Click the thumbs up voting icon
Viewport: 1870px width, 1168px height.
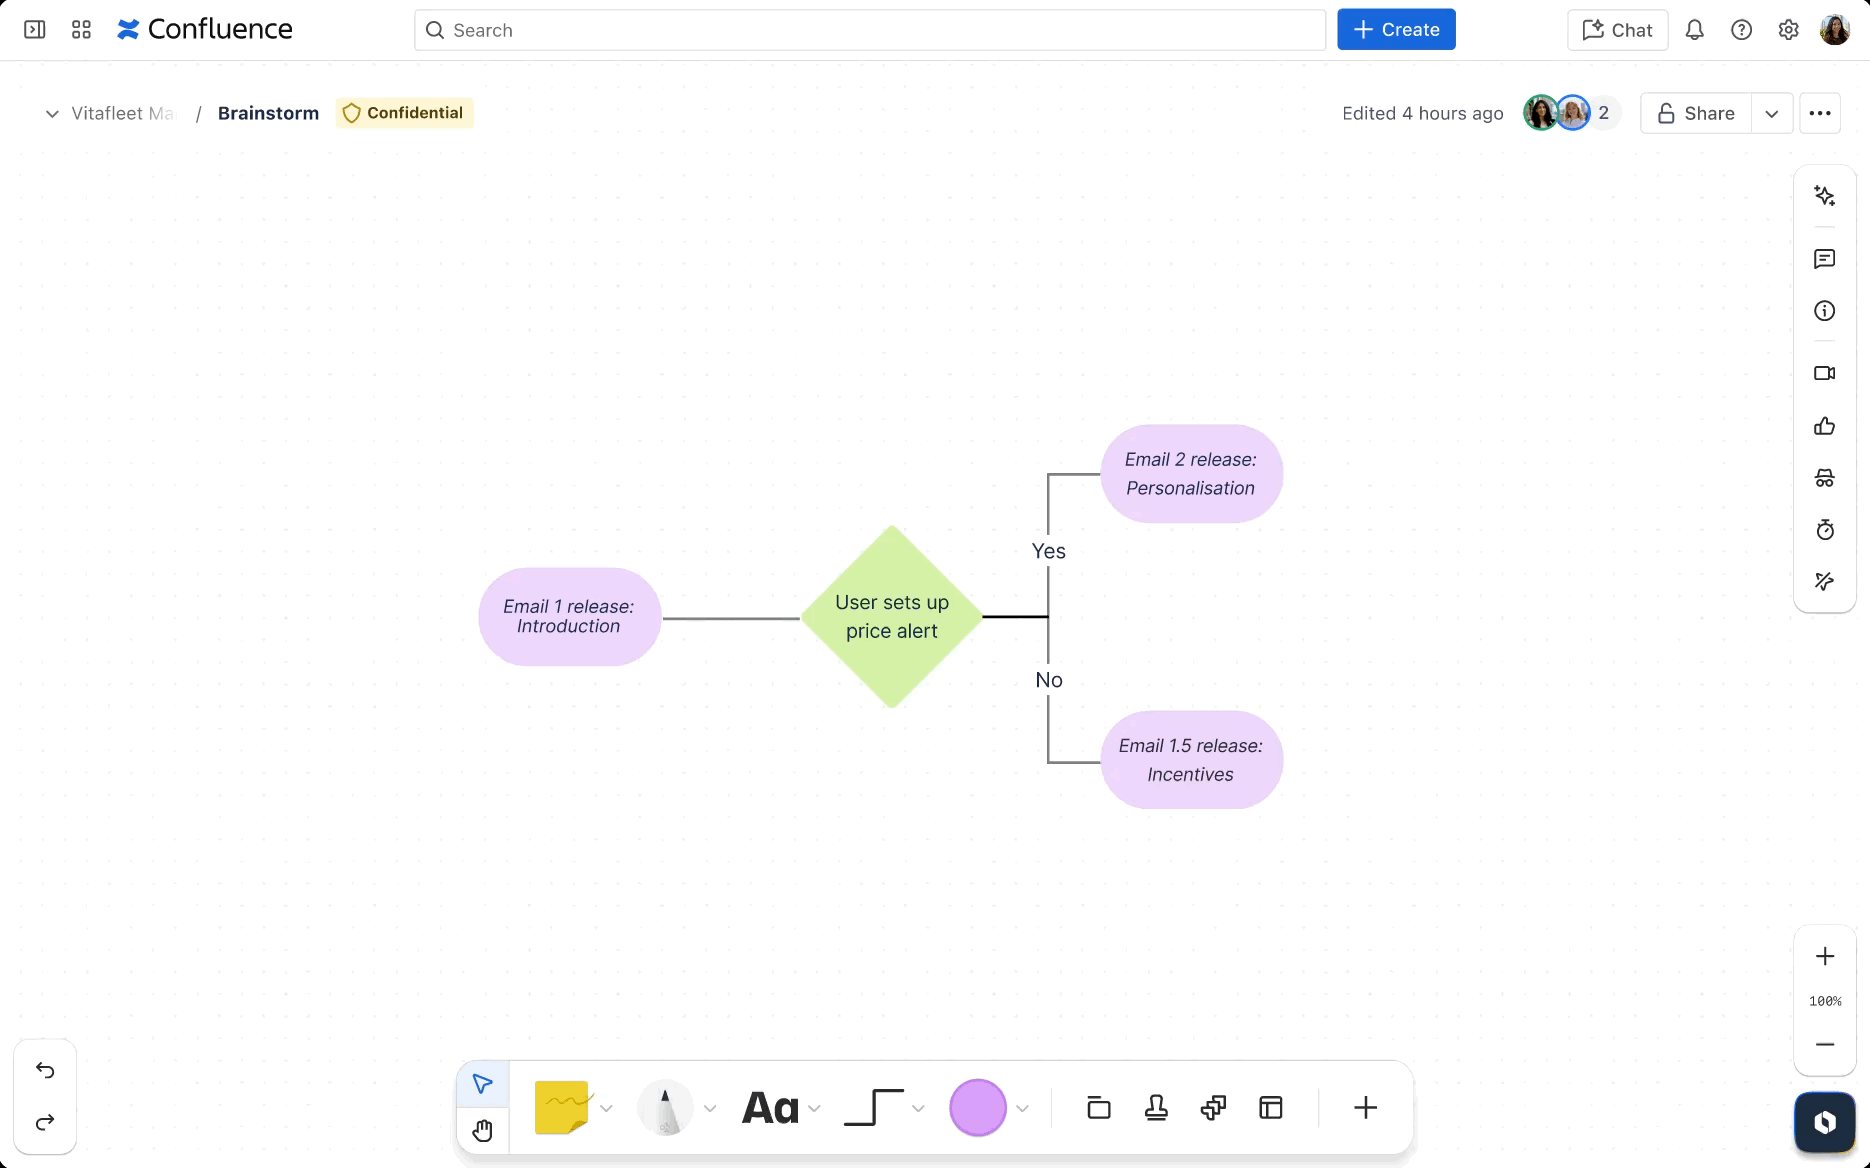(x=1825, y=427)
